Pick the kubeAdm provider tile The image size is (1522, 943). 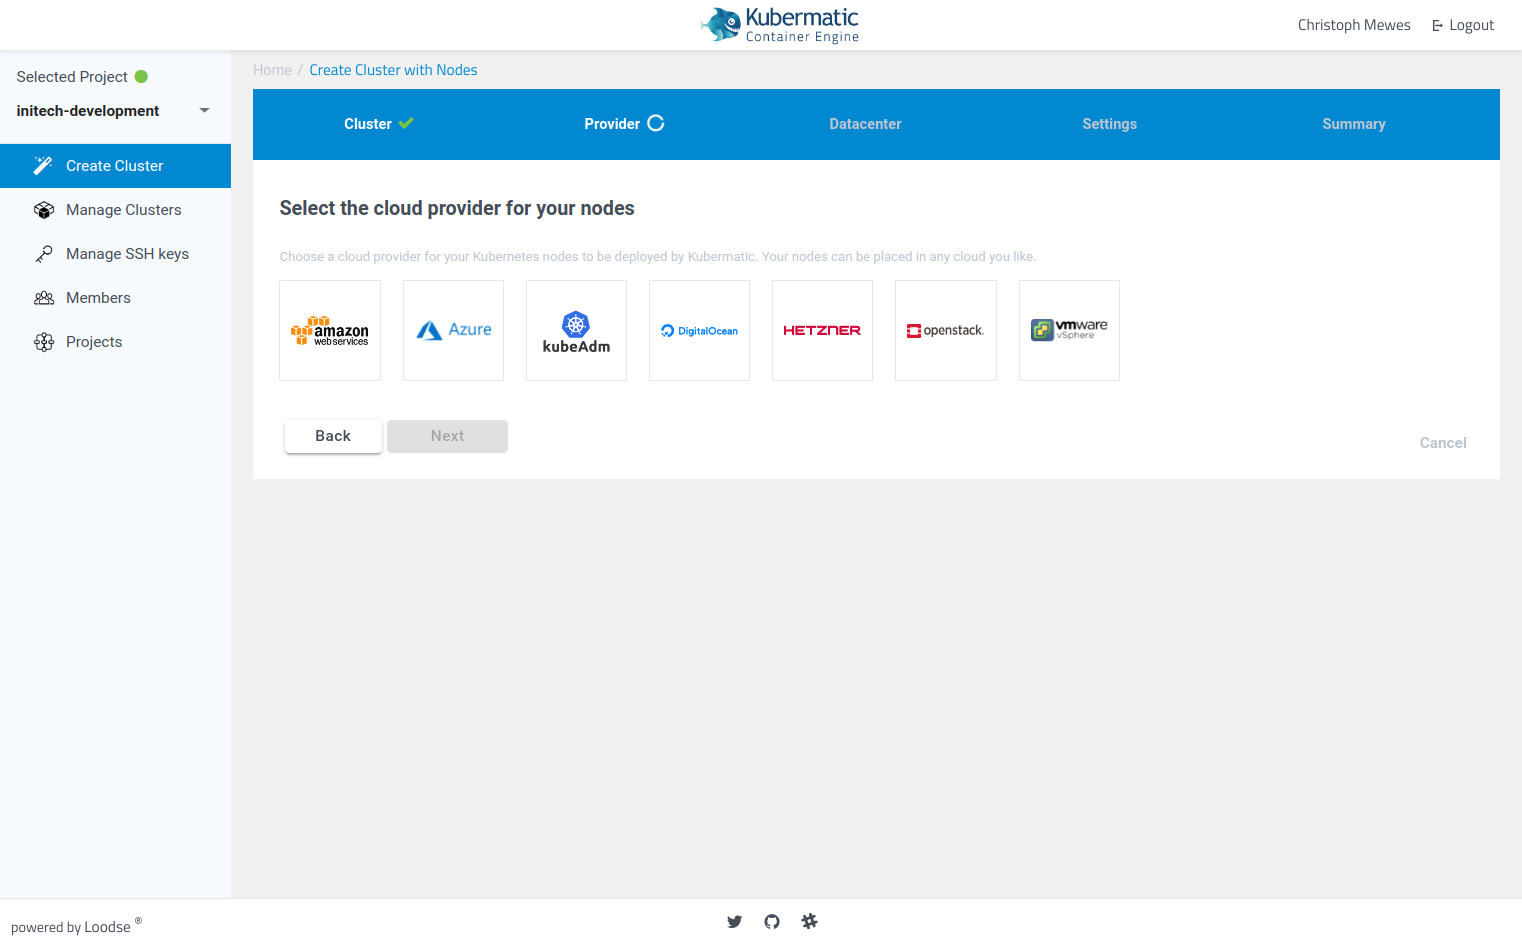pos(576,330)
